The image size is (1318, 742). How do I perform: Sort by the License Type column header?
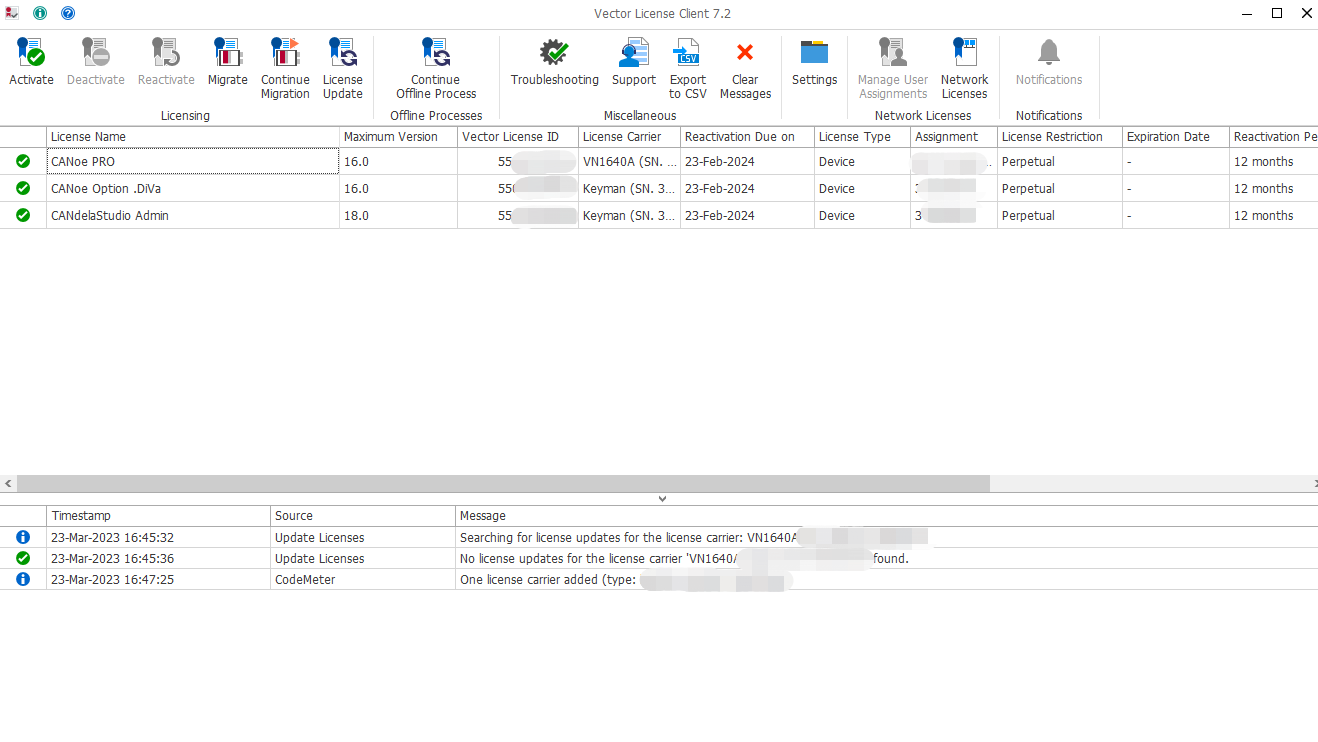[x=862, y=137]
